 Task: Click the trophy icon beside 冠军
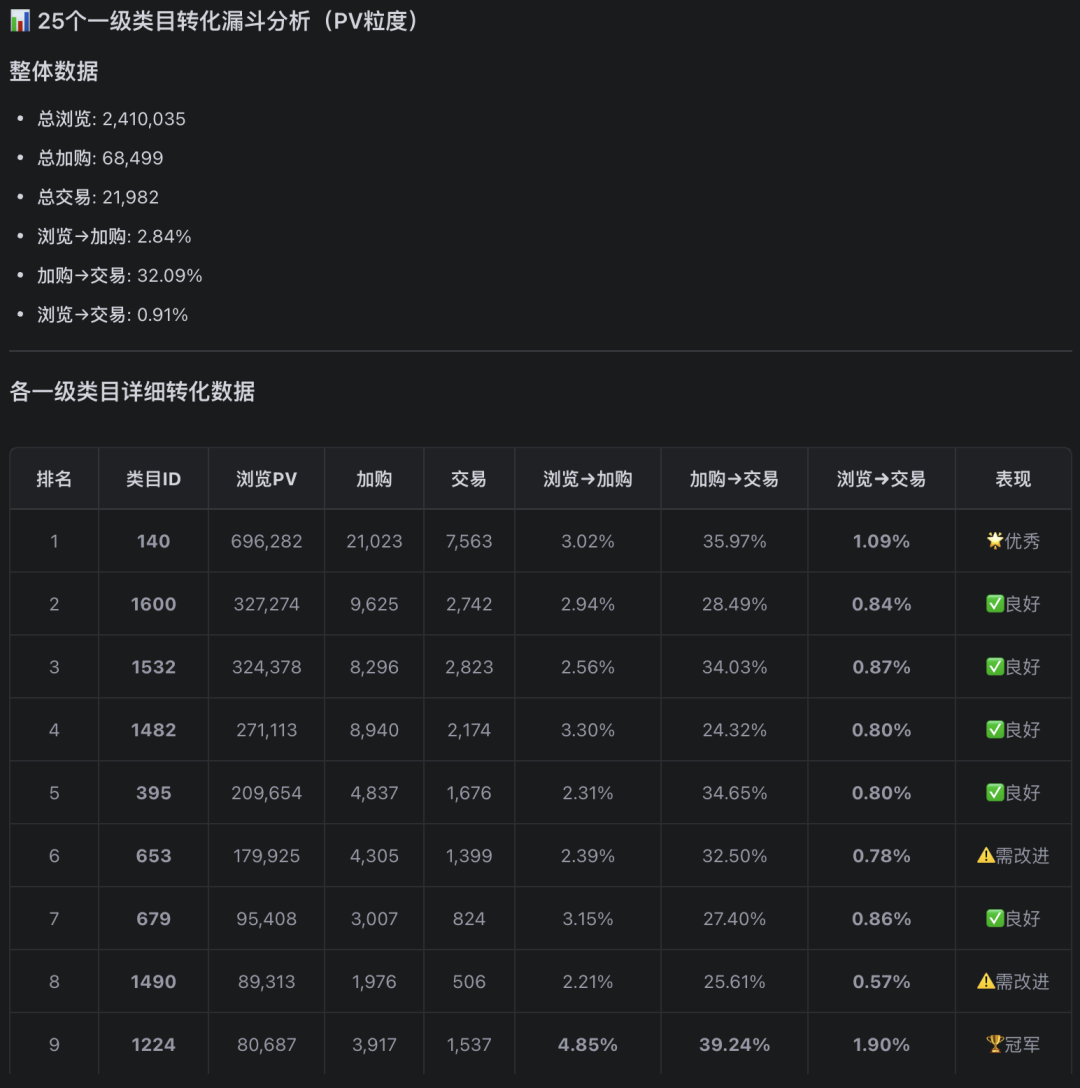(x=994, y=1045)
